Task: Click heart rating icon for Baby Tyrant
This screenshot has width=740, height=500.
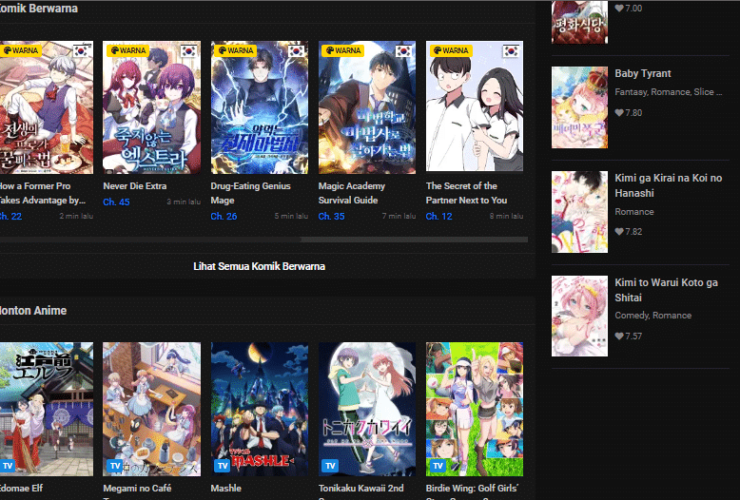Action: tap(619, 113)
